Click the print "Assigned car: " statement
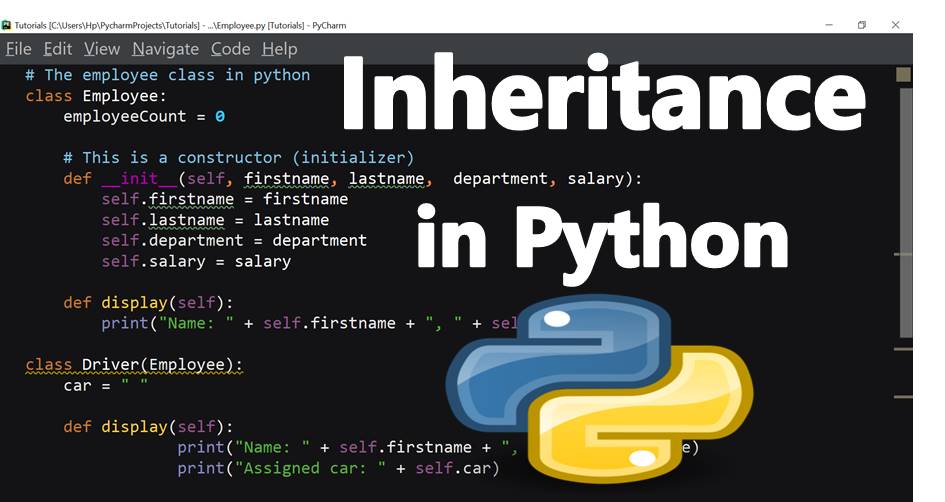This screenshot has height=502, width=945. point(338,468)
